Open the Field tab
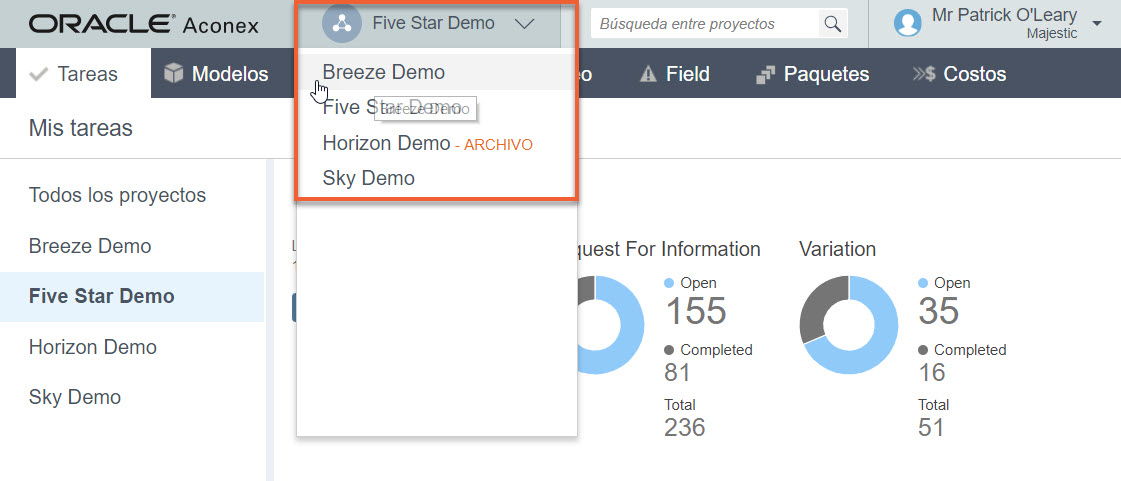 (x=674, y=74)
